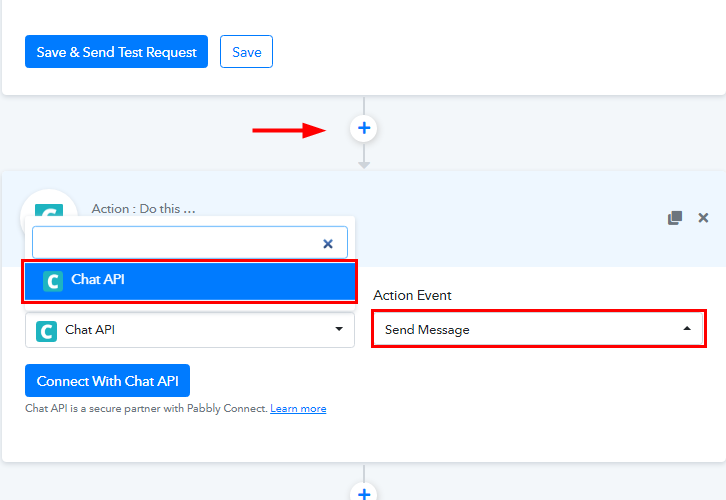Remove the action step with X icon
The image size is (726, 500).
click(x=703, y=218)
